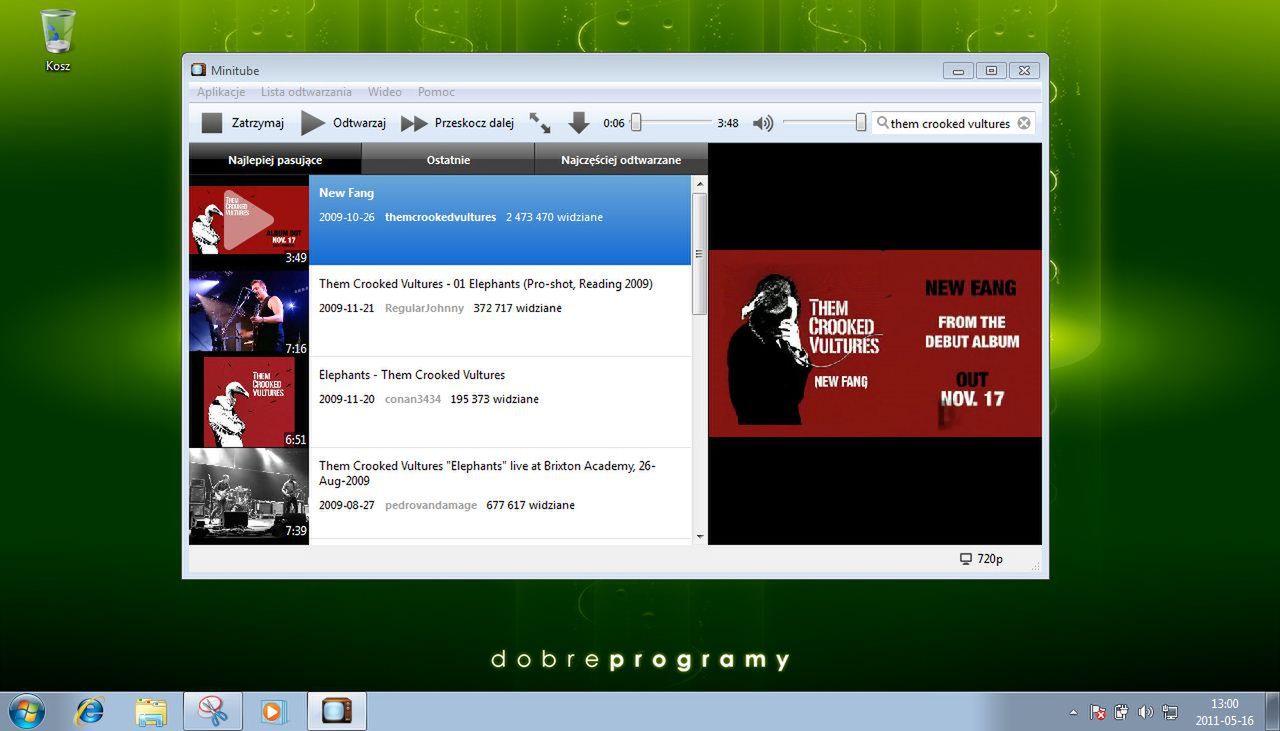Viewport: 1280px width, 731px height.
Task: Click the pedrovandamage author link
Action: click(431, 505)
